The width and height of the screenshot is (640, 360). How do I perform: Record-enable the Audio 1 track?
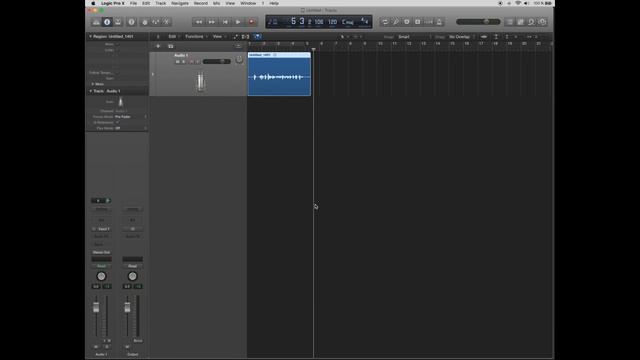[x=191, y=62]
